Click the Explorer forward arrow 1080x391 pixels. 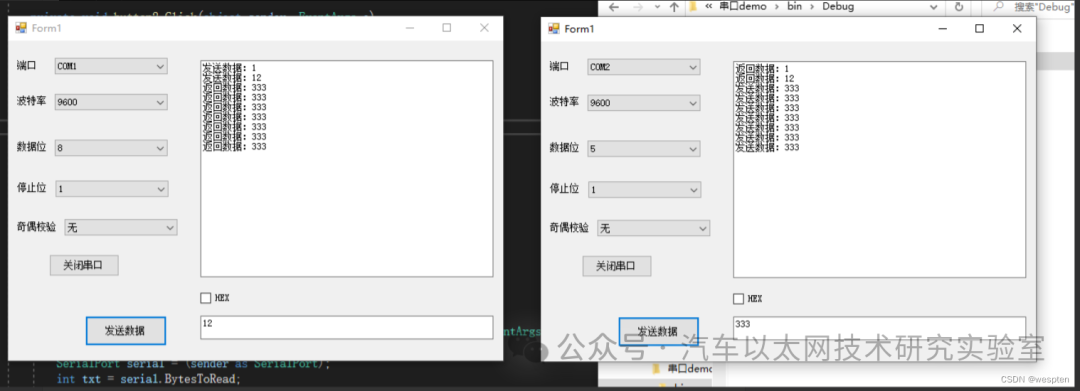pos(638,7)
